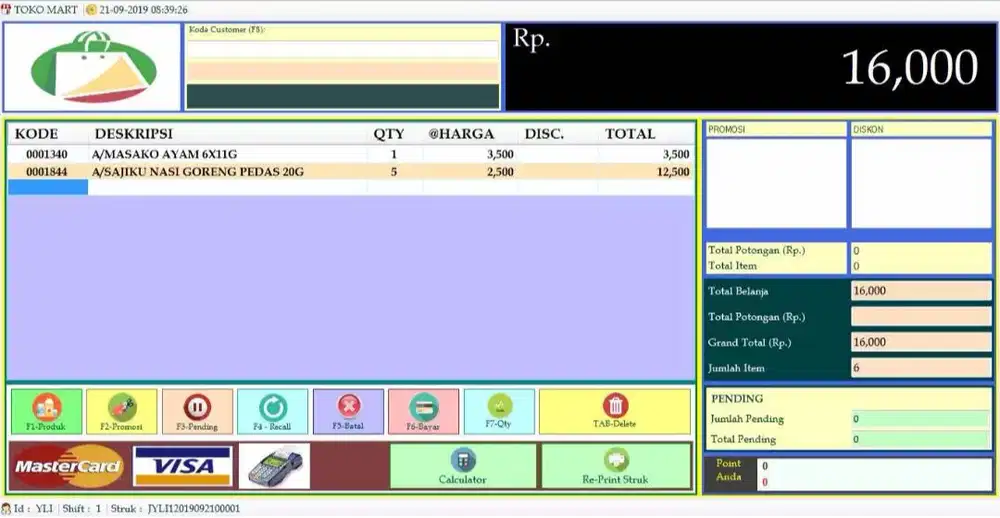Viewport: 1000px width, 518px height.
Task: Select the EDC card terminal image
Action: [274, 466]
